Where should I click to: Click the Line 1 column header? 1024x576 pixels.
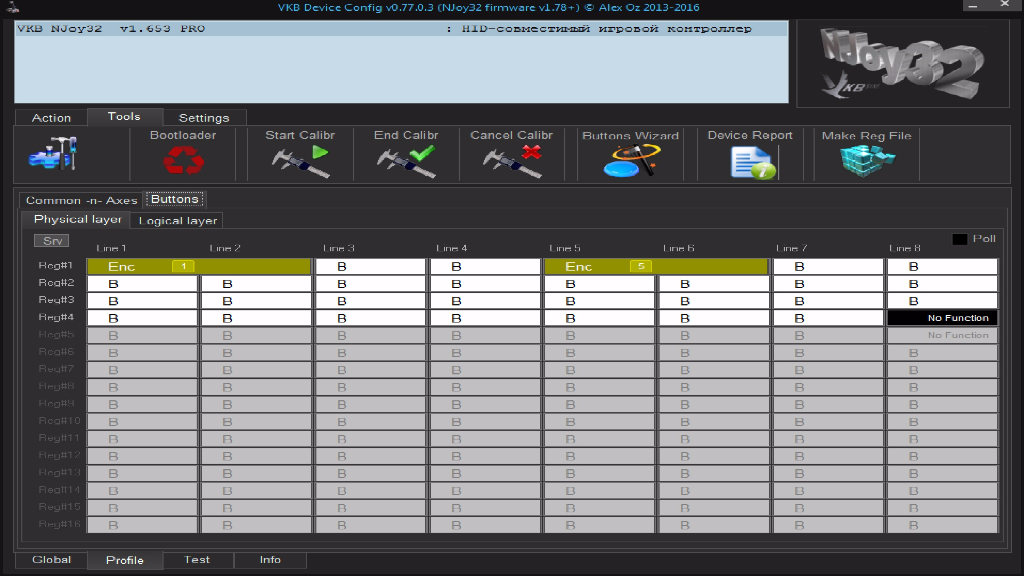111,248
